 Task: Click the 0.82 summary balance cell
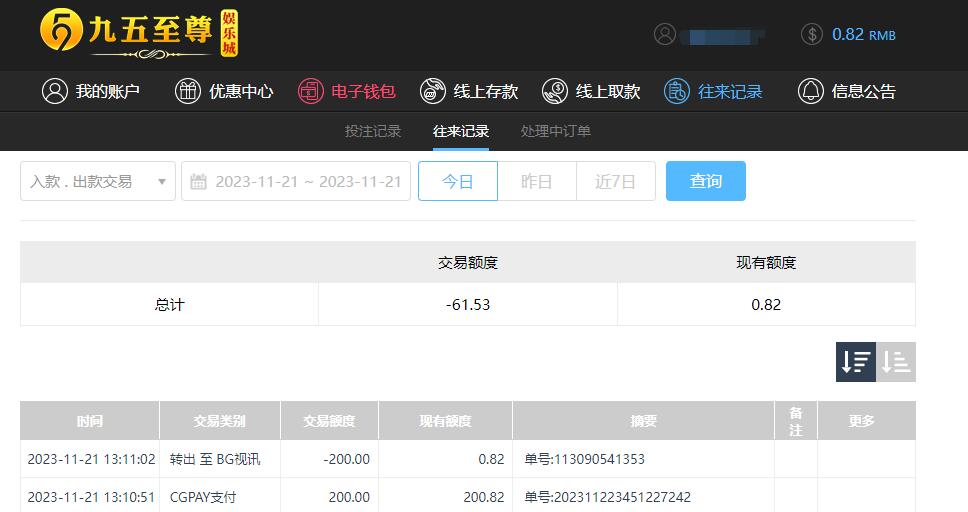766,304
